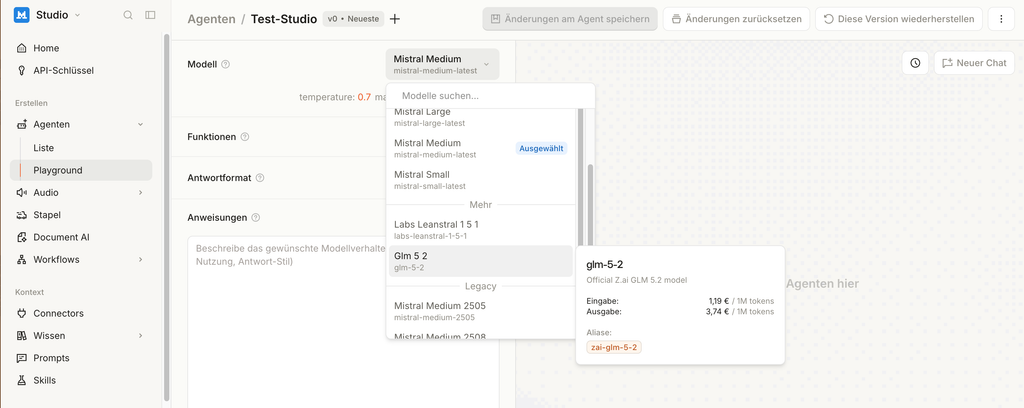Click the Workflows diagram icon
The width and height of the screenshot is (1024, 408).
point(22,259)
